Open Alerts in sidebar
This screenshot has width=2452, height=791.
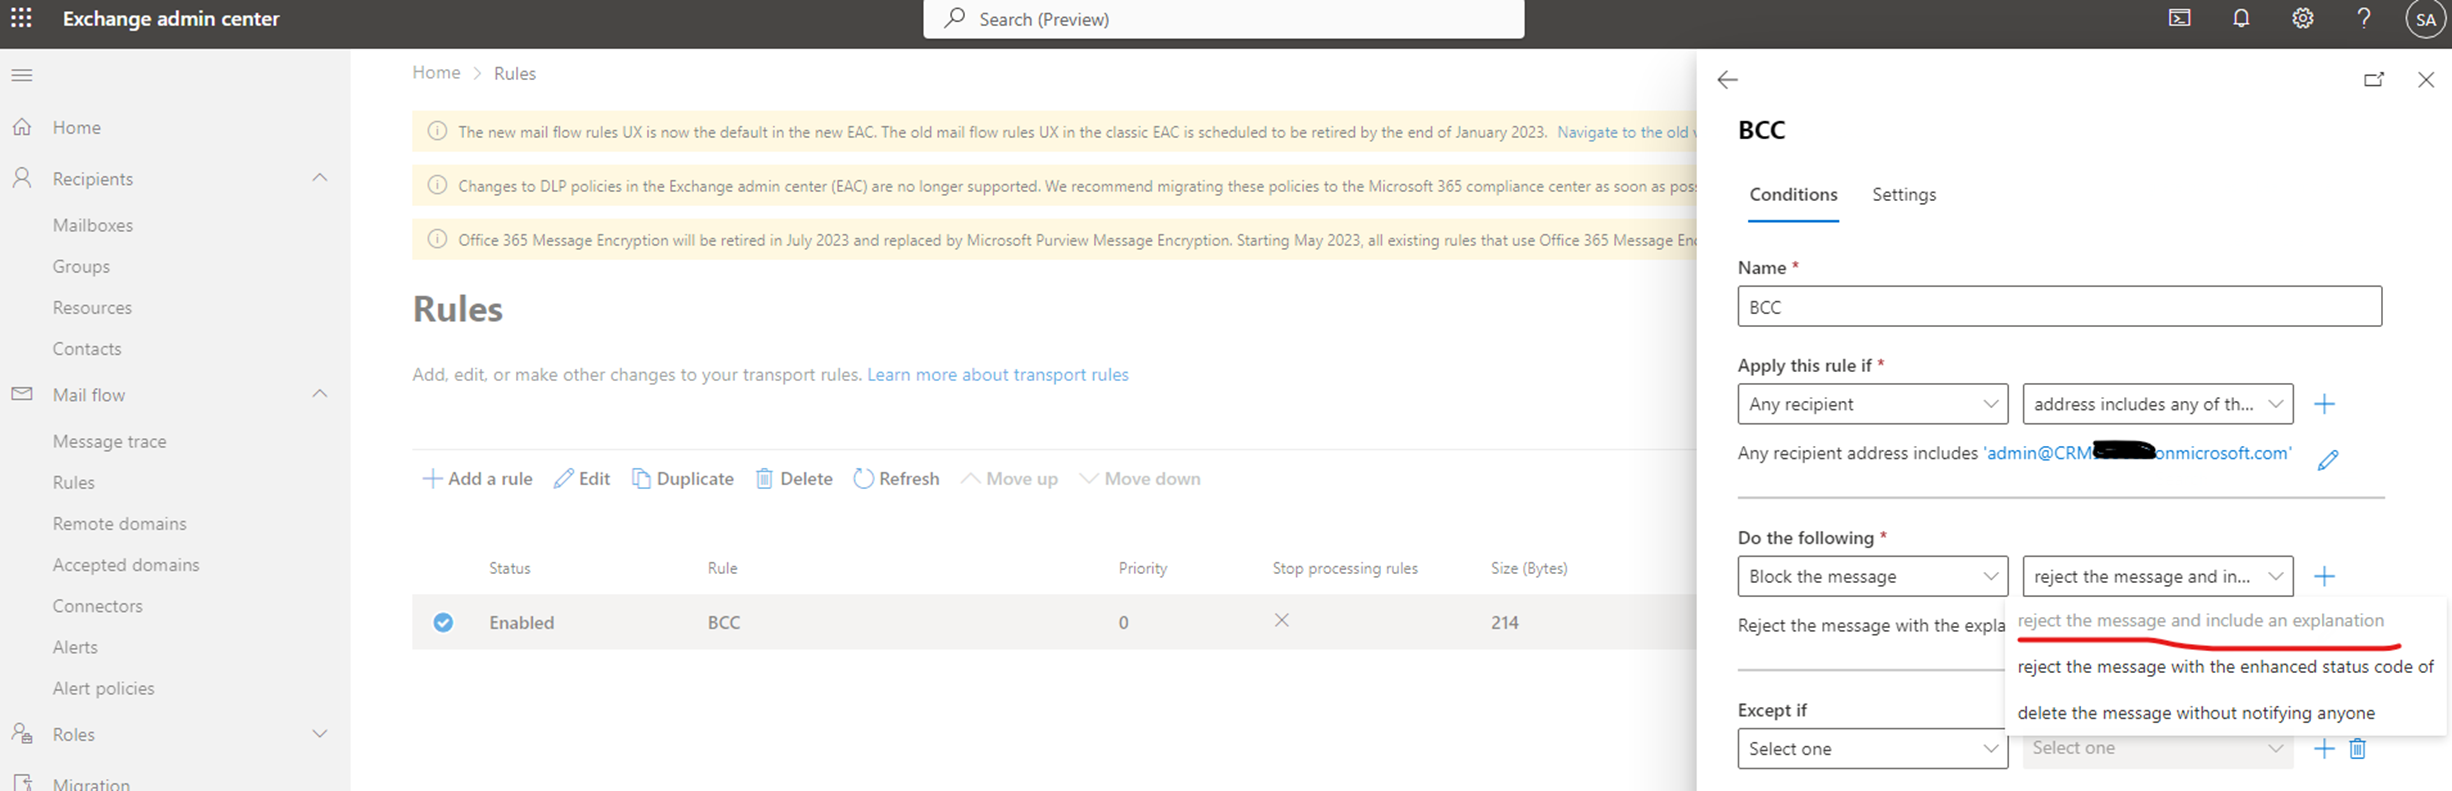pos(75,646)
